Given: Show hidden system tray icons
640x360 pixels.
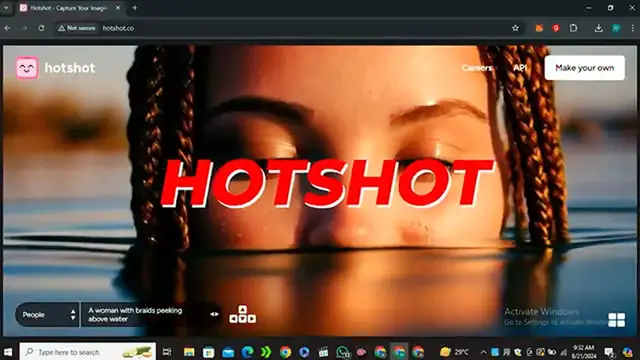Looking at the screenshot, I should [x=484, y=352].
